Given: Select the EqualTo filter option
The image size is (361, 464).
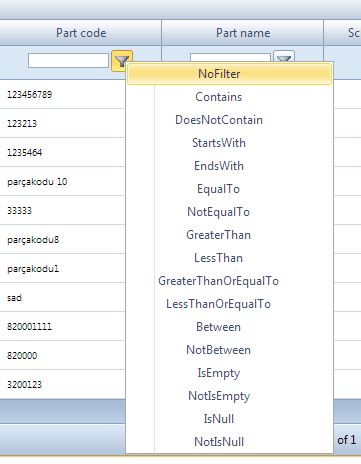Looking at the screenshot, I should 230,189.
